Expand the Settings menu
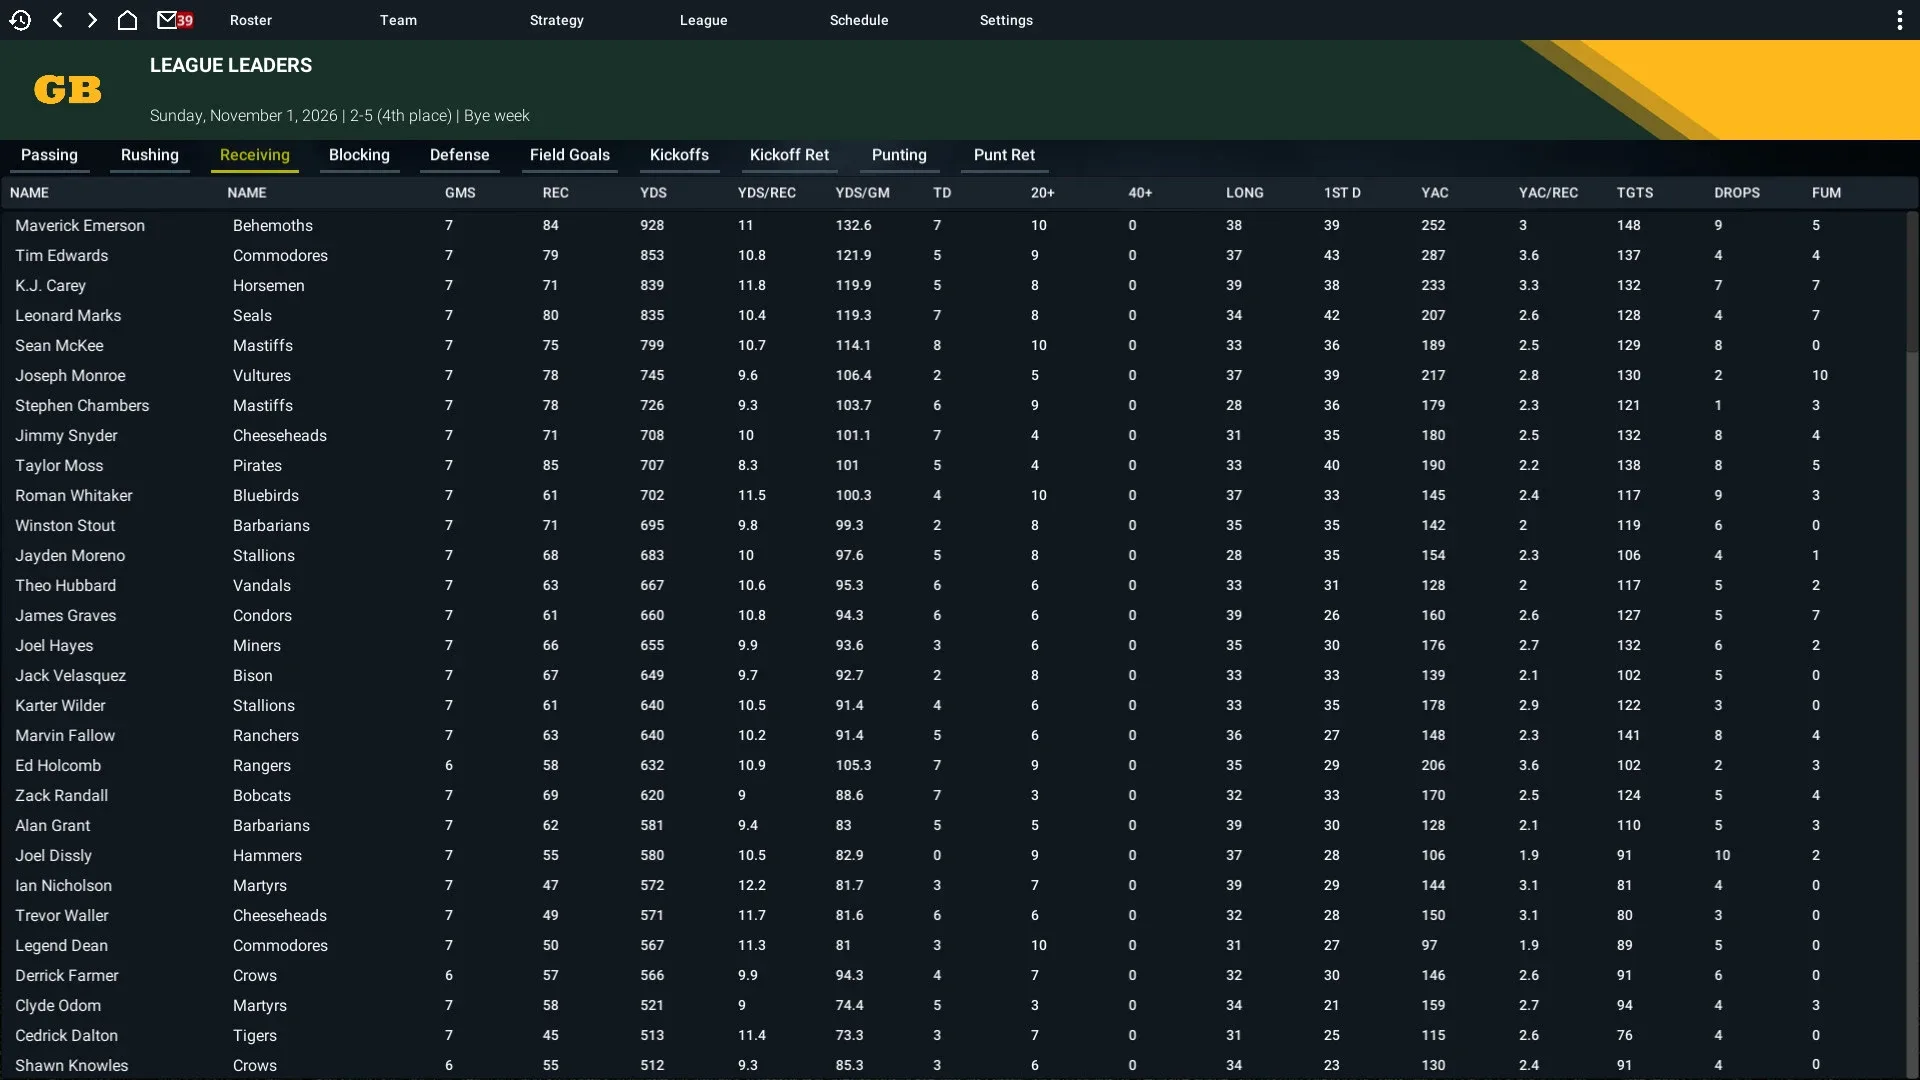1920x1080 pixels. coord(1006,20)
